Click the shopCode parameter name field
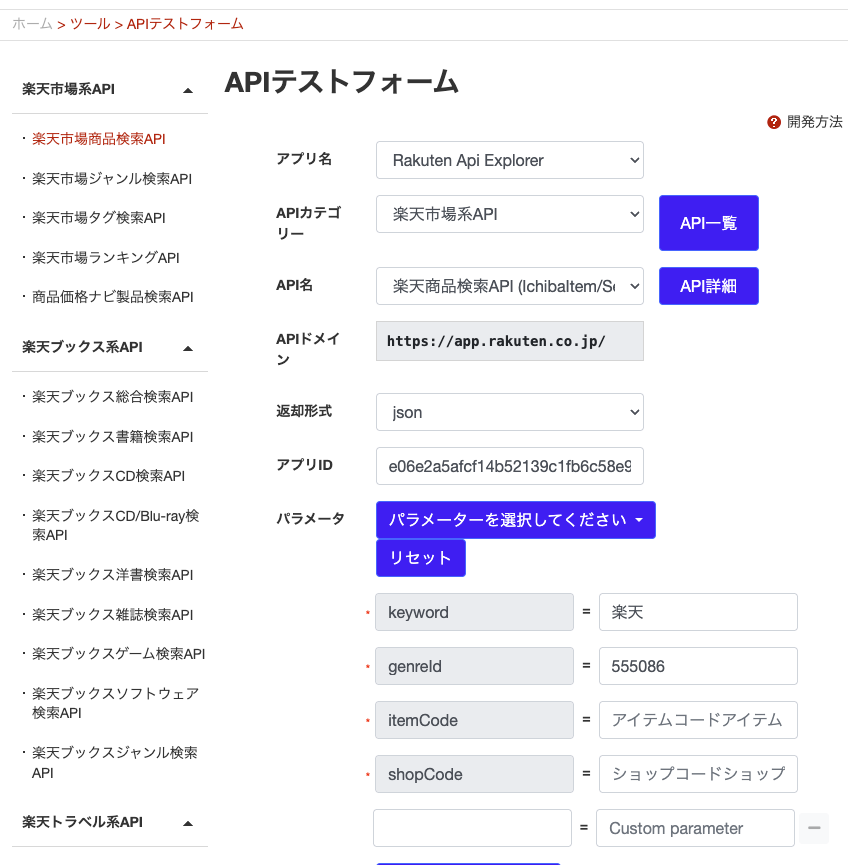This screenshot has width=848, height=865. pos(474,774)
